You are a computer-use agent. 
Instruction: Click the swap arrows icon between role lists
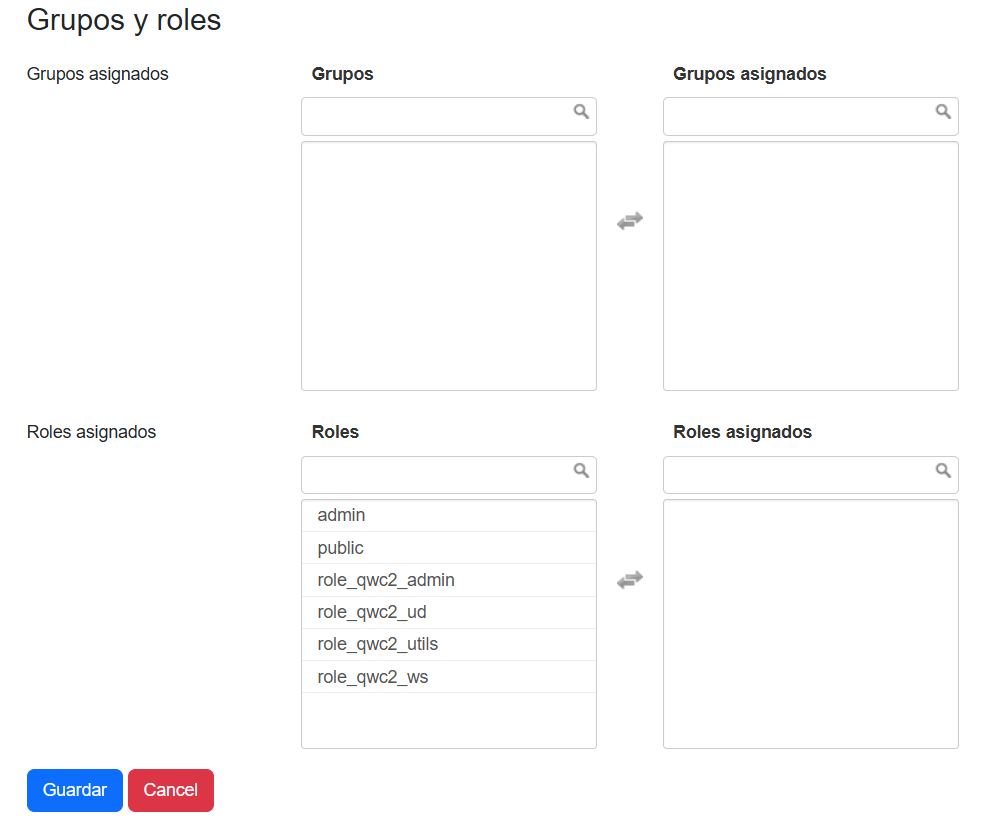point(629,580)
